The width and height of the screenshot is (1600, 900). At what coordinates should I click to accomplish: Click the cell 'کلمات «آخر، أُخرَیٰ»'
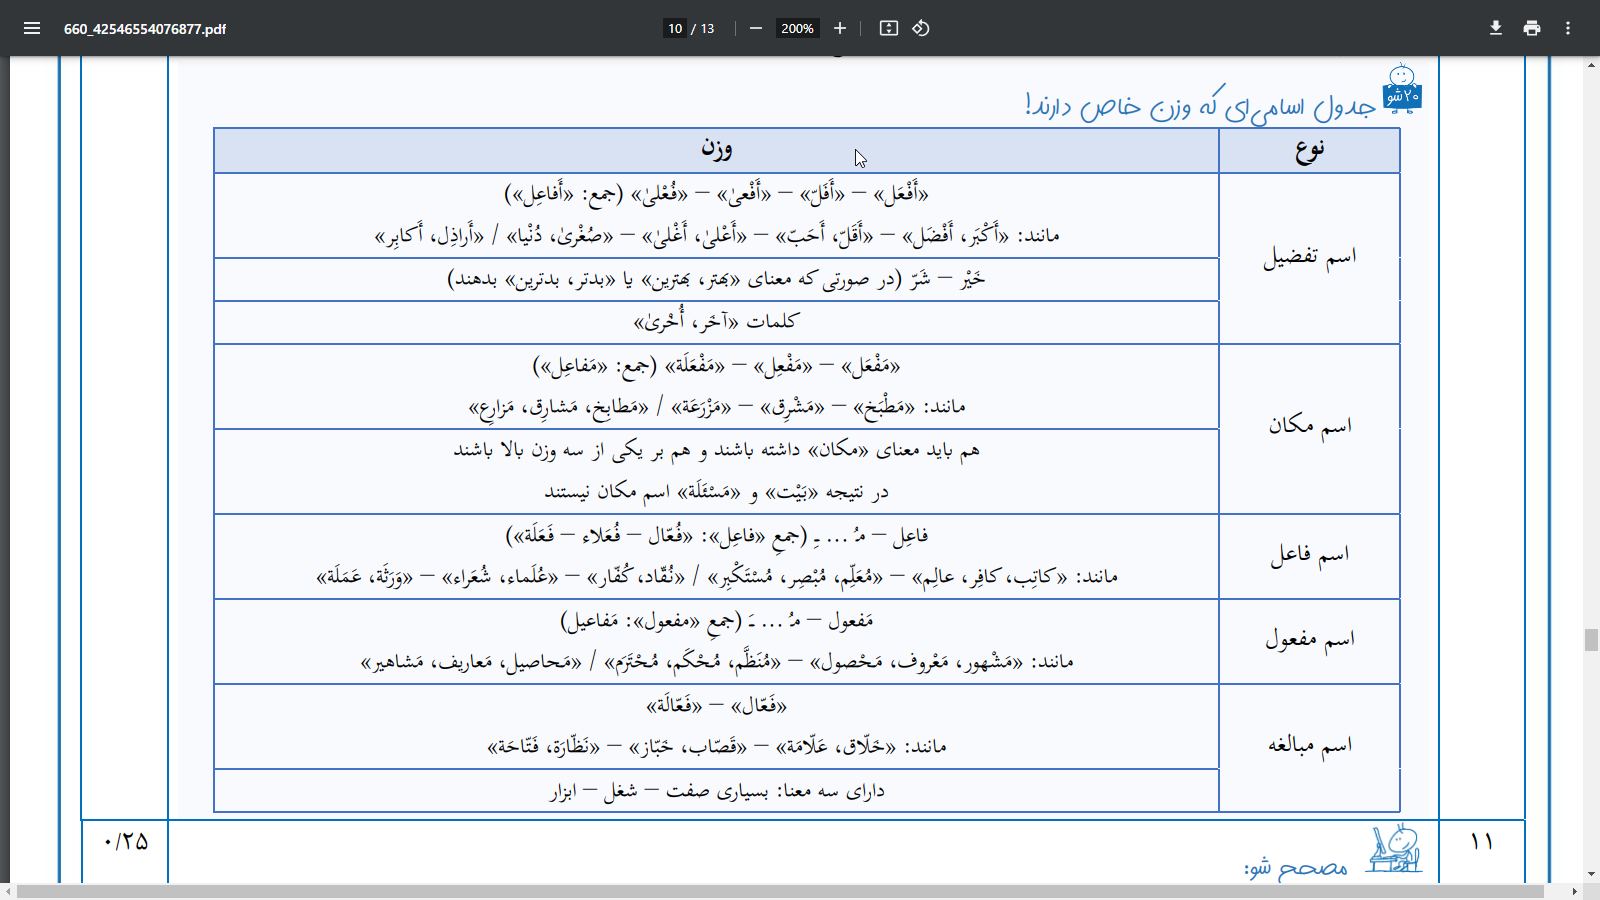point(716,322)
